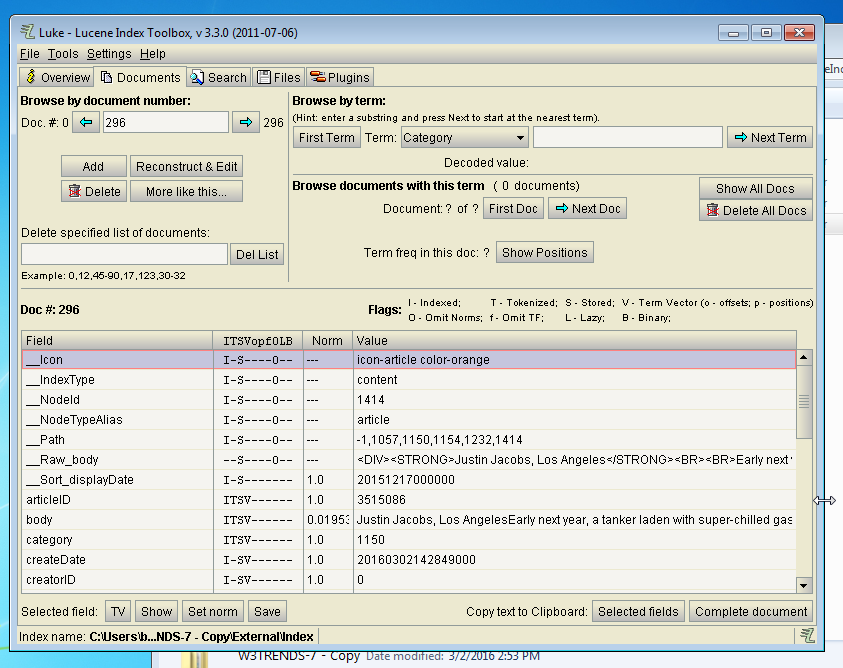Go to next document with right arrow
The image size is (843, 668).
246,123
